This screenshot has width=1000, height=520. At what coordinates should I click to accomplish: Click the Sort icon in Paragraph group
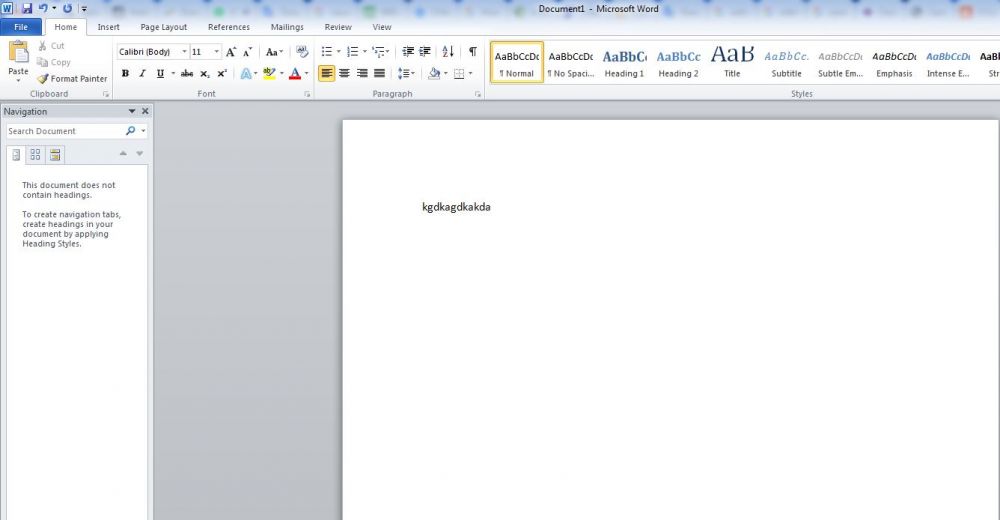click(447, 52)
